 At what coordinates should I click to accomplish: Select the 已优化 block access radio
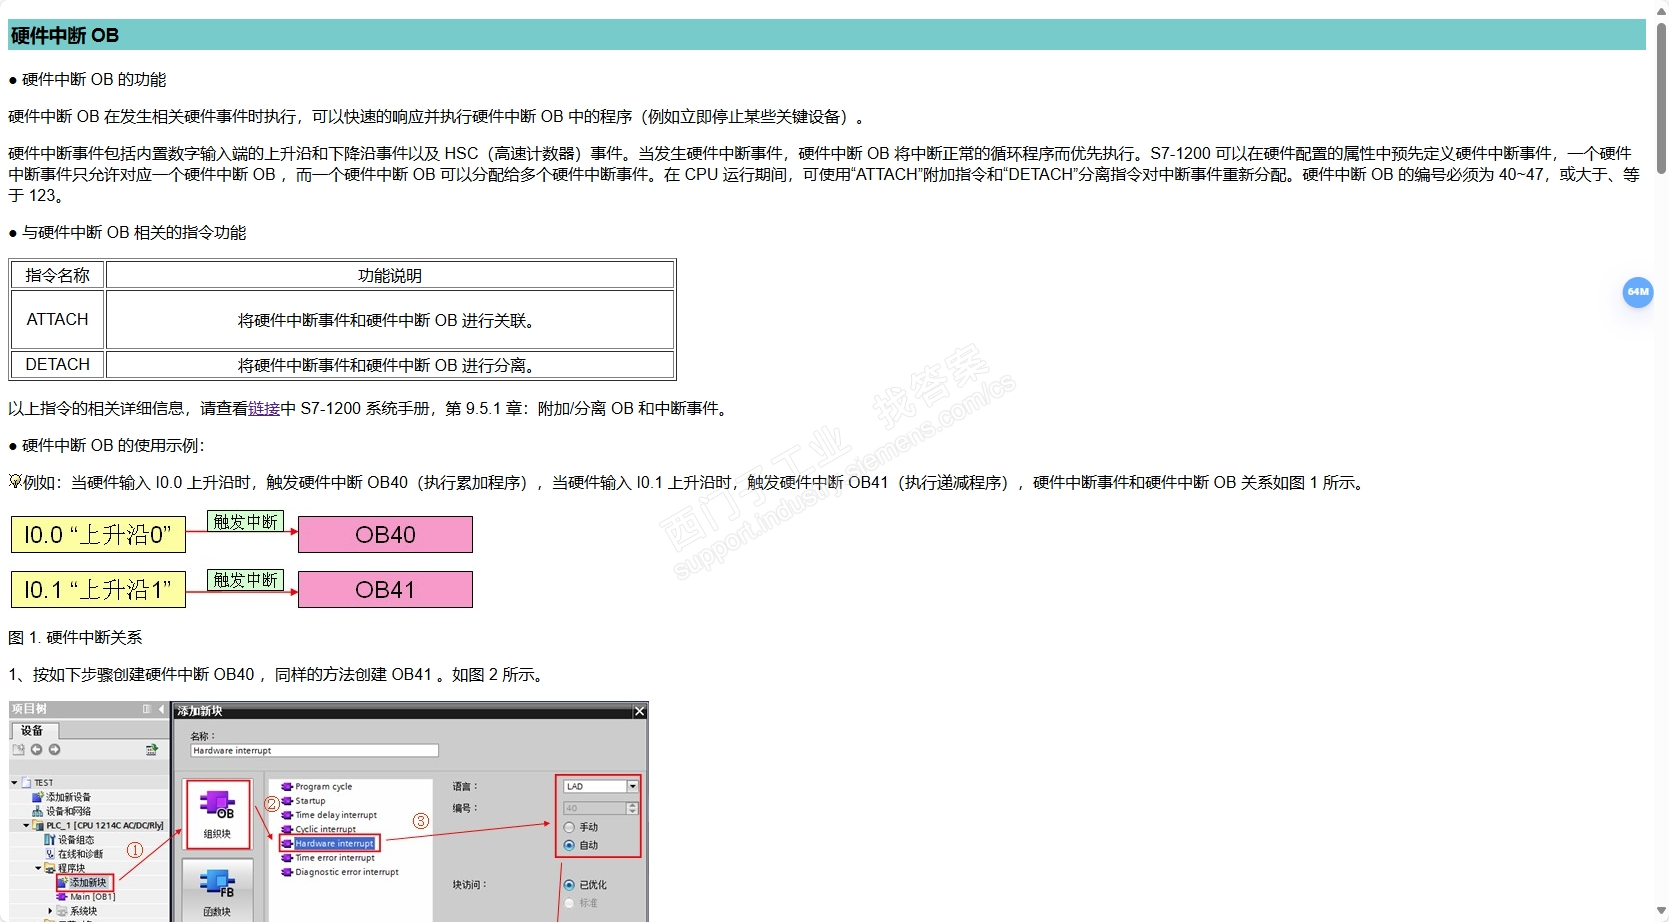569,885
